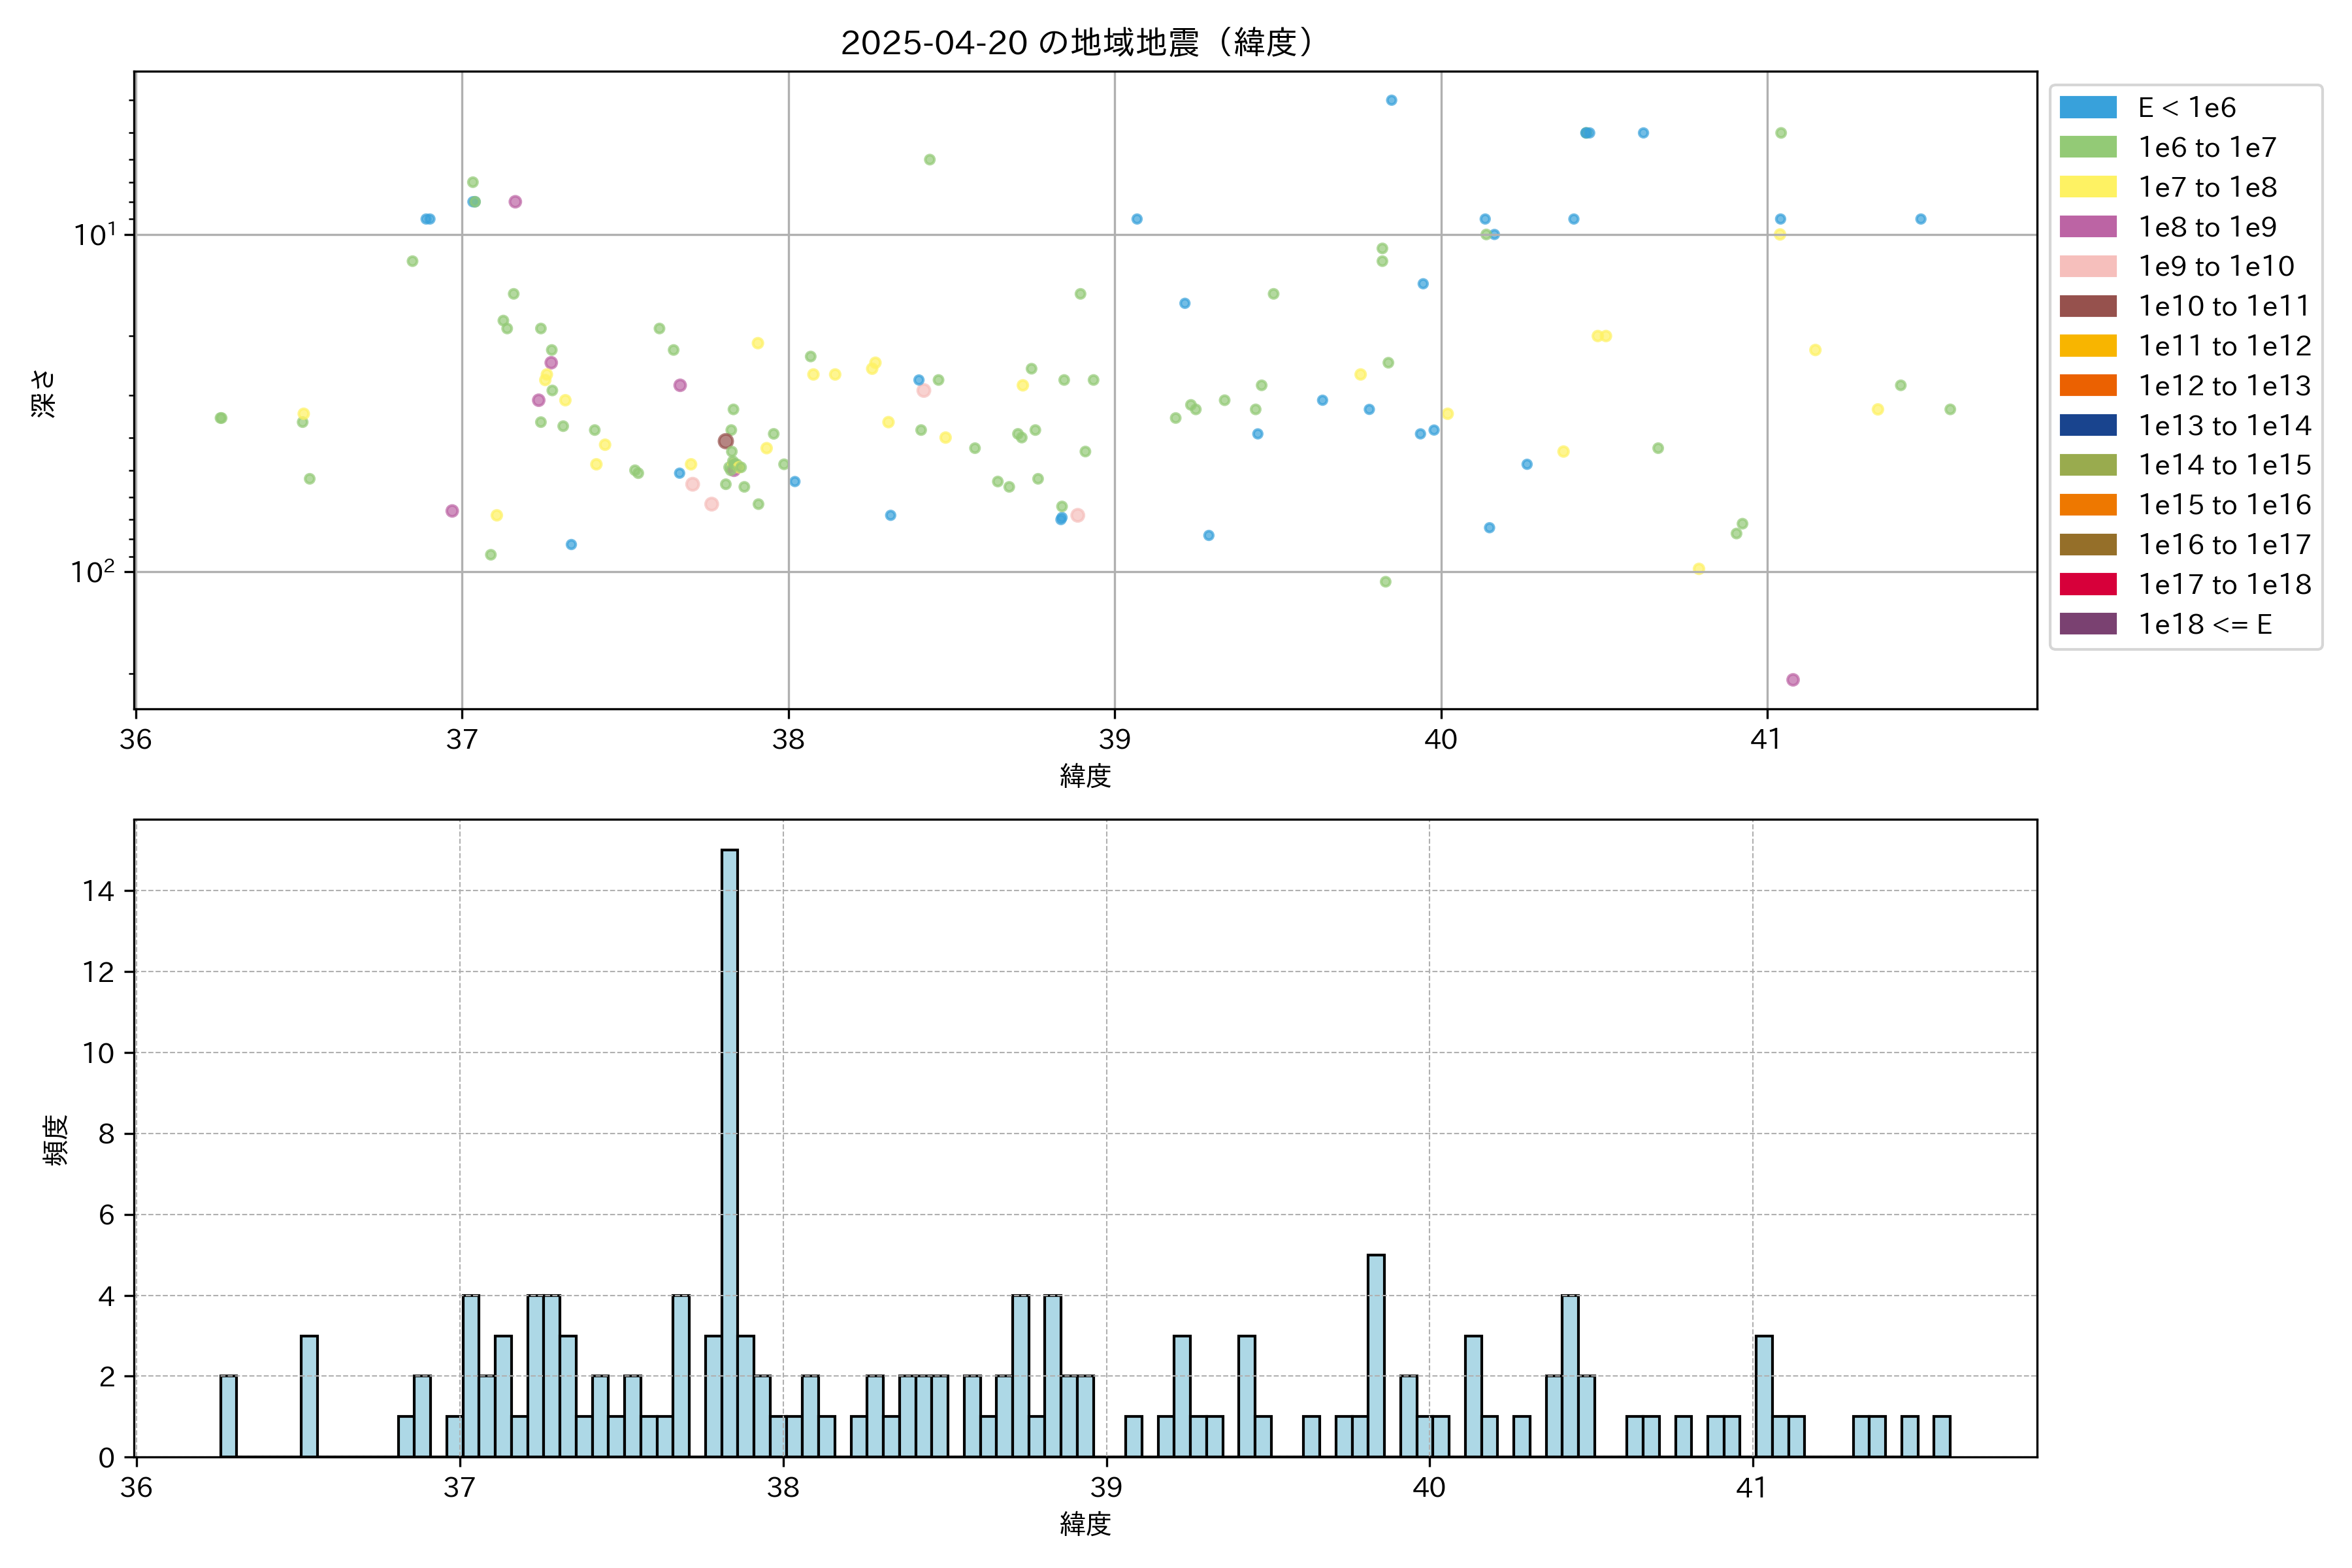
Task: Click the brown scatter point near latitude 37.8
Action: click(725, 441)
